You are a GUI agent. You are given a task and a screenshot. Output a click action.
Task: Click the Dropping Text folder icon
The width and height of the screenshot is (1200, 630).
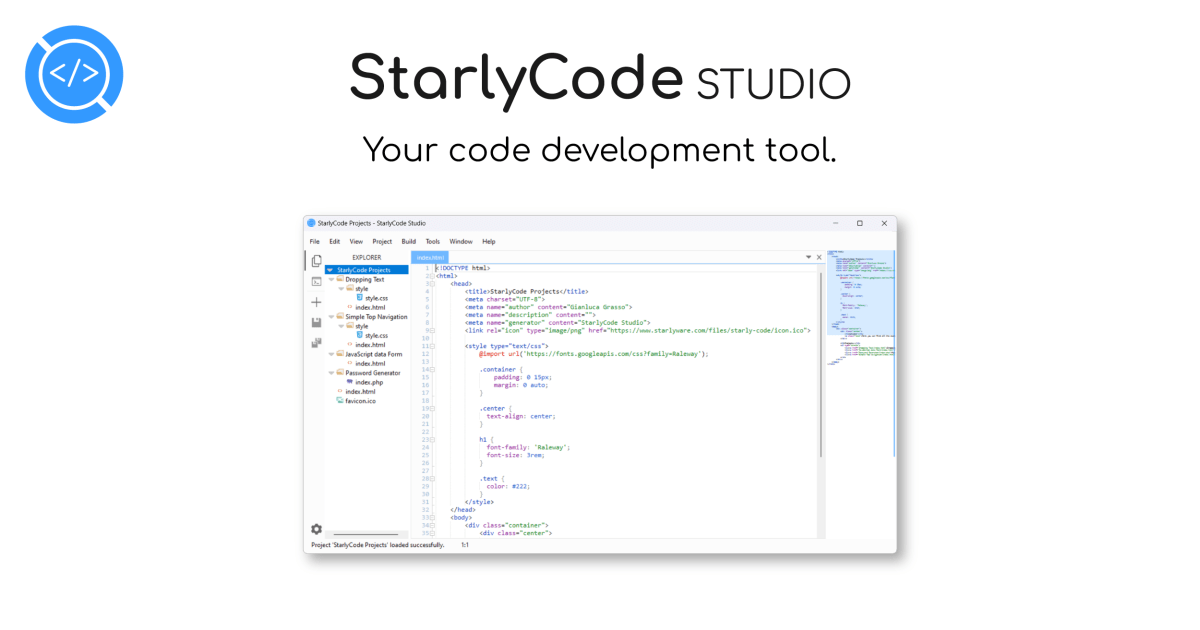click(341, 279)
